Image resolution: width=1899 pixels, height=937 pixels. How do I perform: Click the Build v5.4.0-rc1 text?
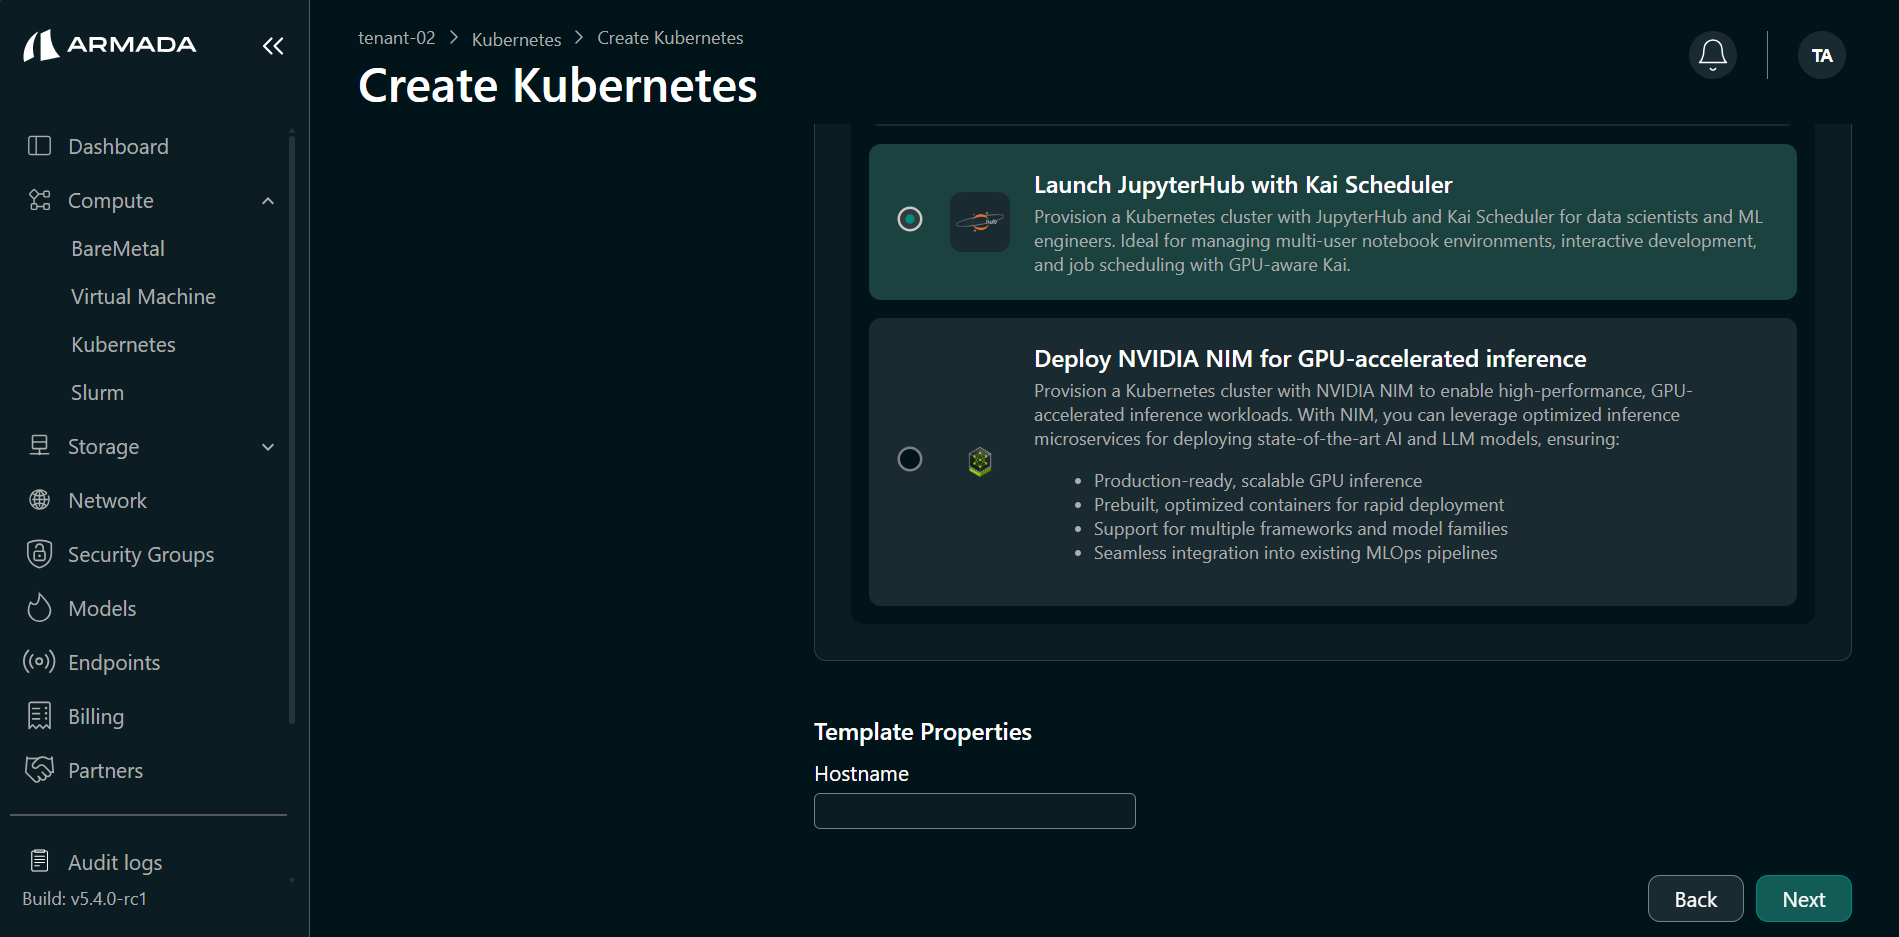point(85,899)
